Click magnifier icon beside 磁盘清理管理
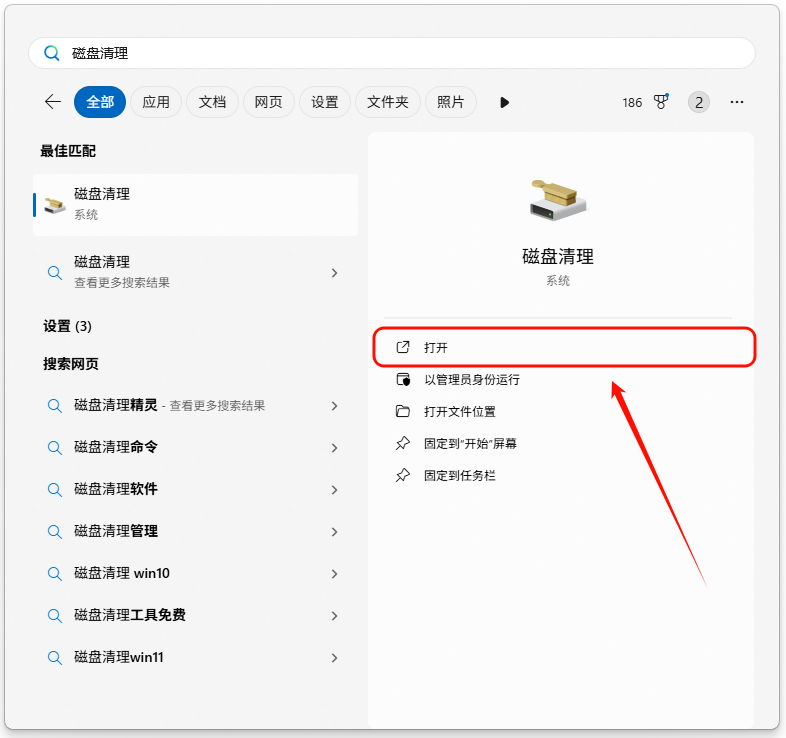The width and height of the screenshot is (786, 738). 55,532
